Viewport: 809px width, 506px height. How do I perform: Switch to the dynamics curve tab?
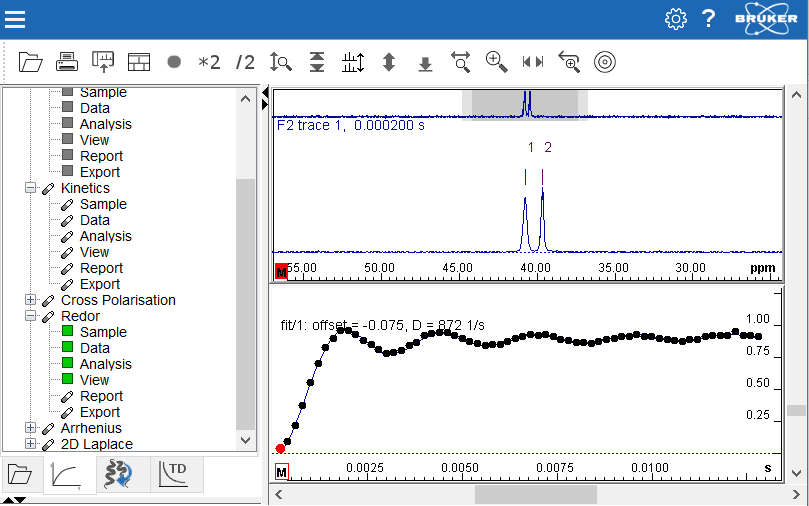pyautogui.click(x=67, y=475)
